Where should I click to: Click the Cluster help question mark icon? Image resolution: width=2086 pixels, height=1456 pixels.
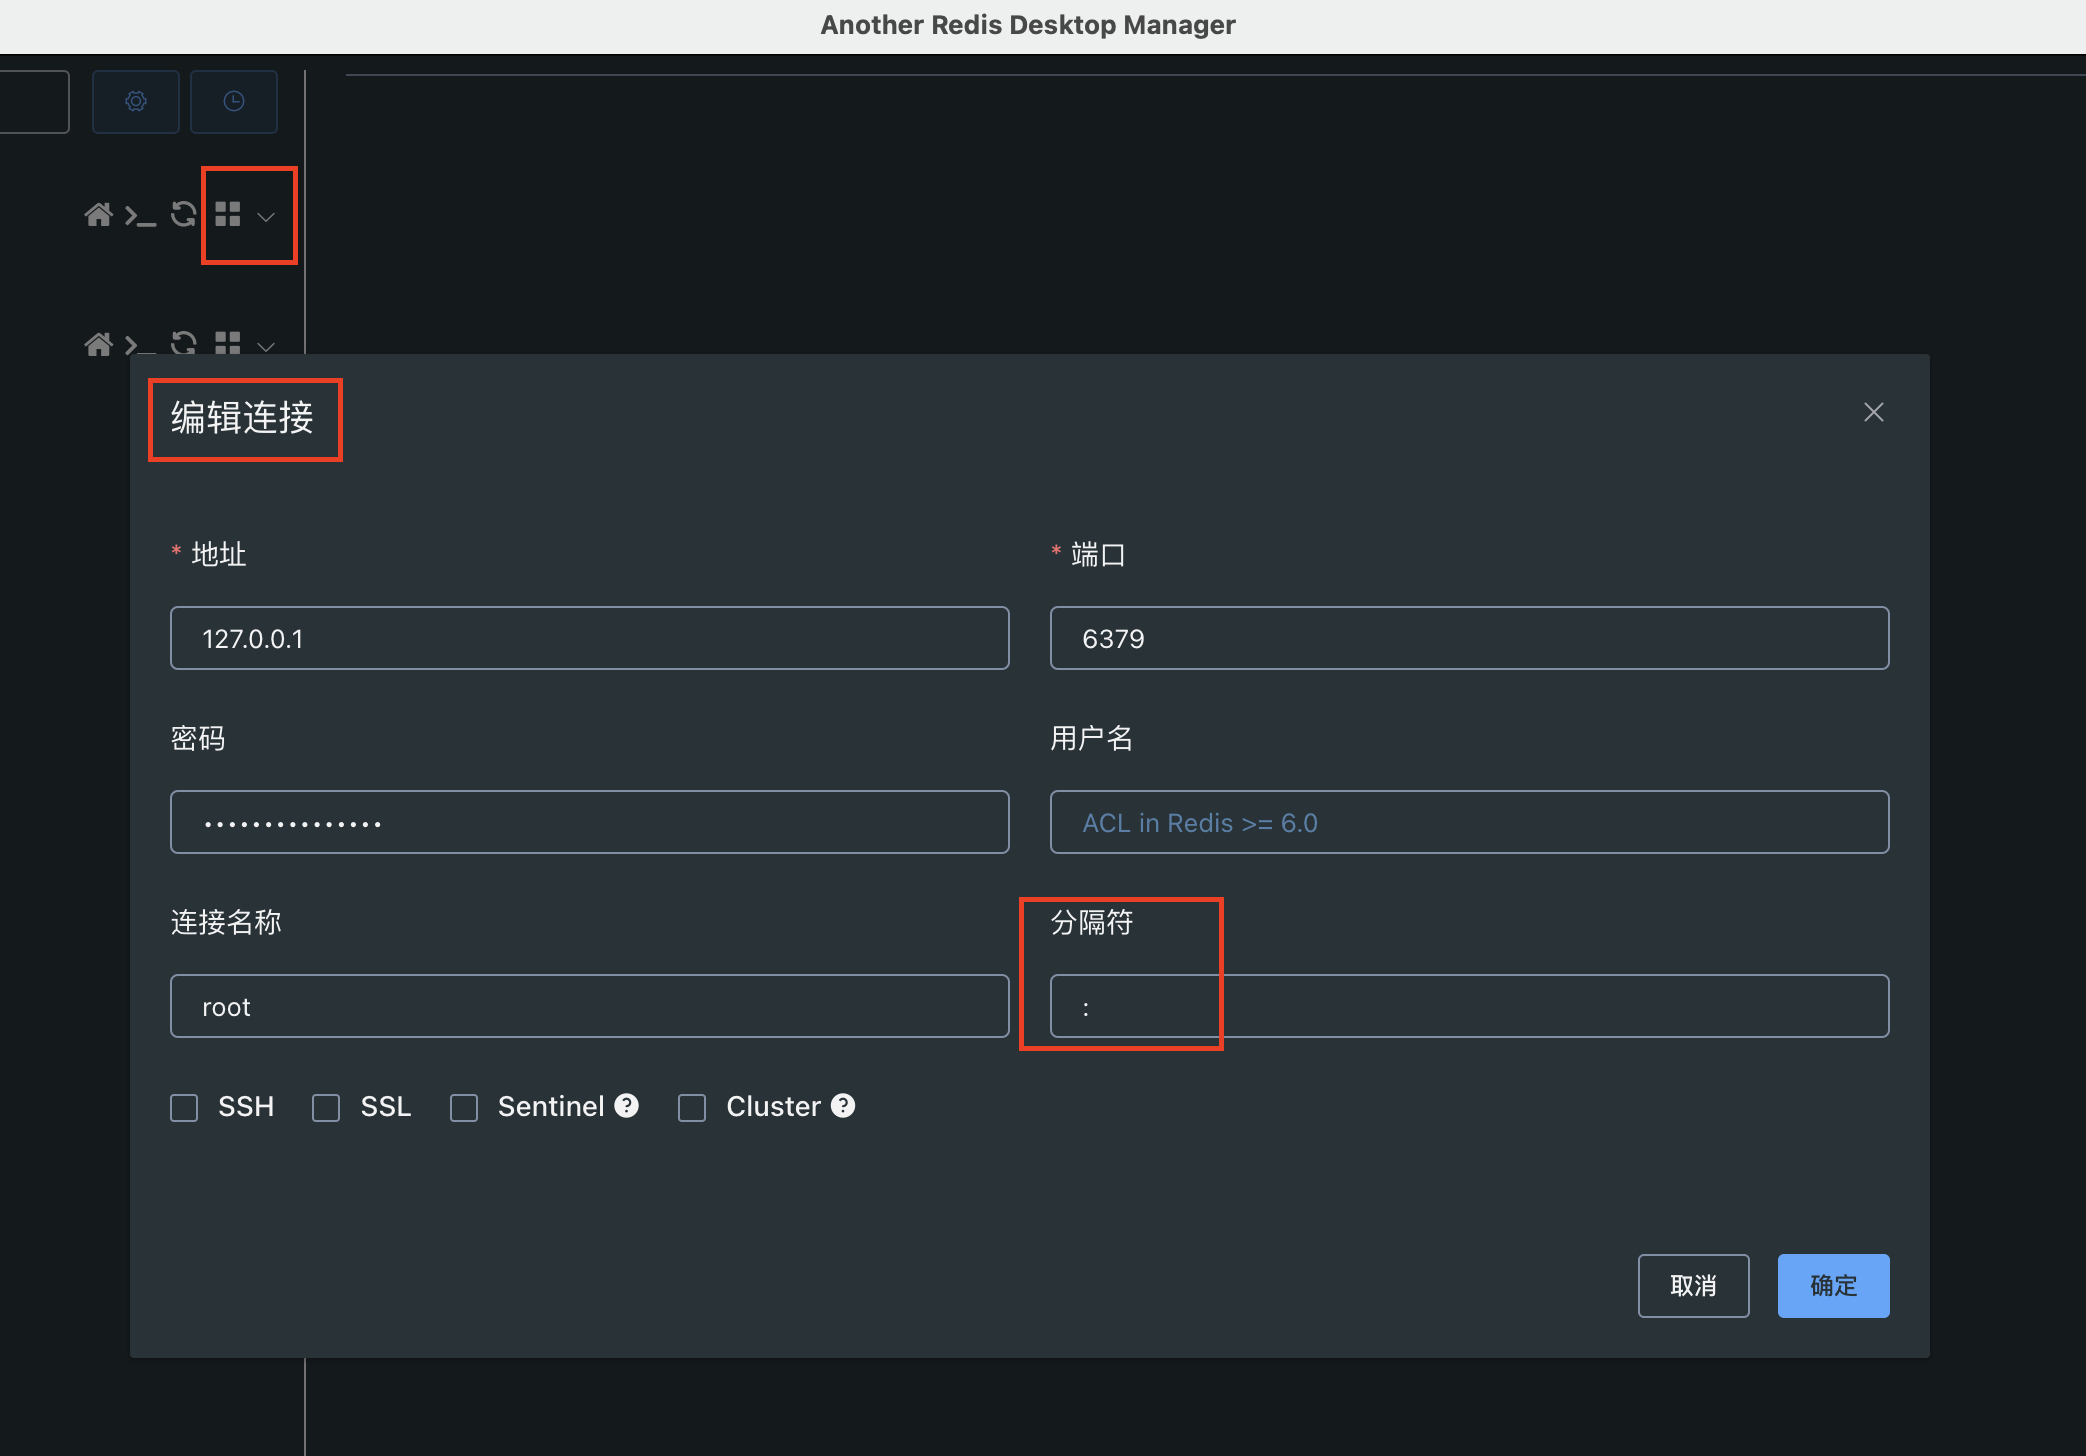pos(843,1105)
